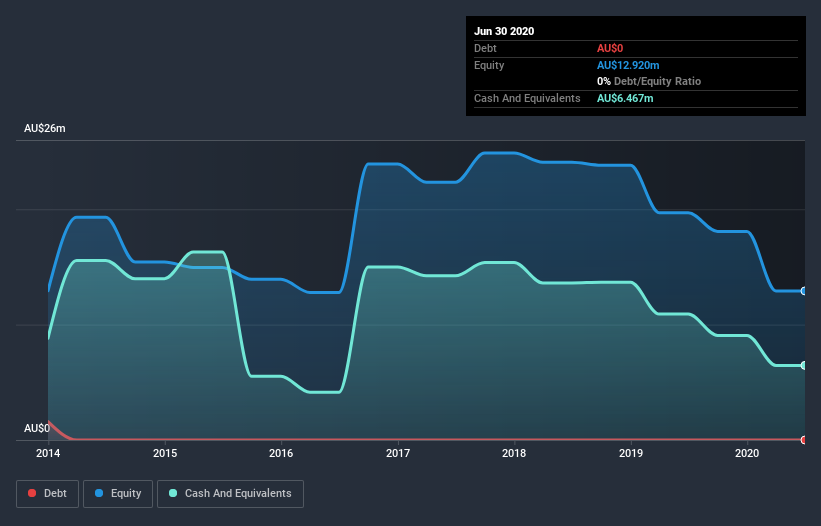Viewport: 821px width, 526px height.
Task: Click the Equity label in tooltip
Action: point(489,65)
